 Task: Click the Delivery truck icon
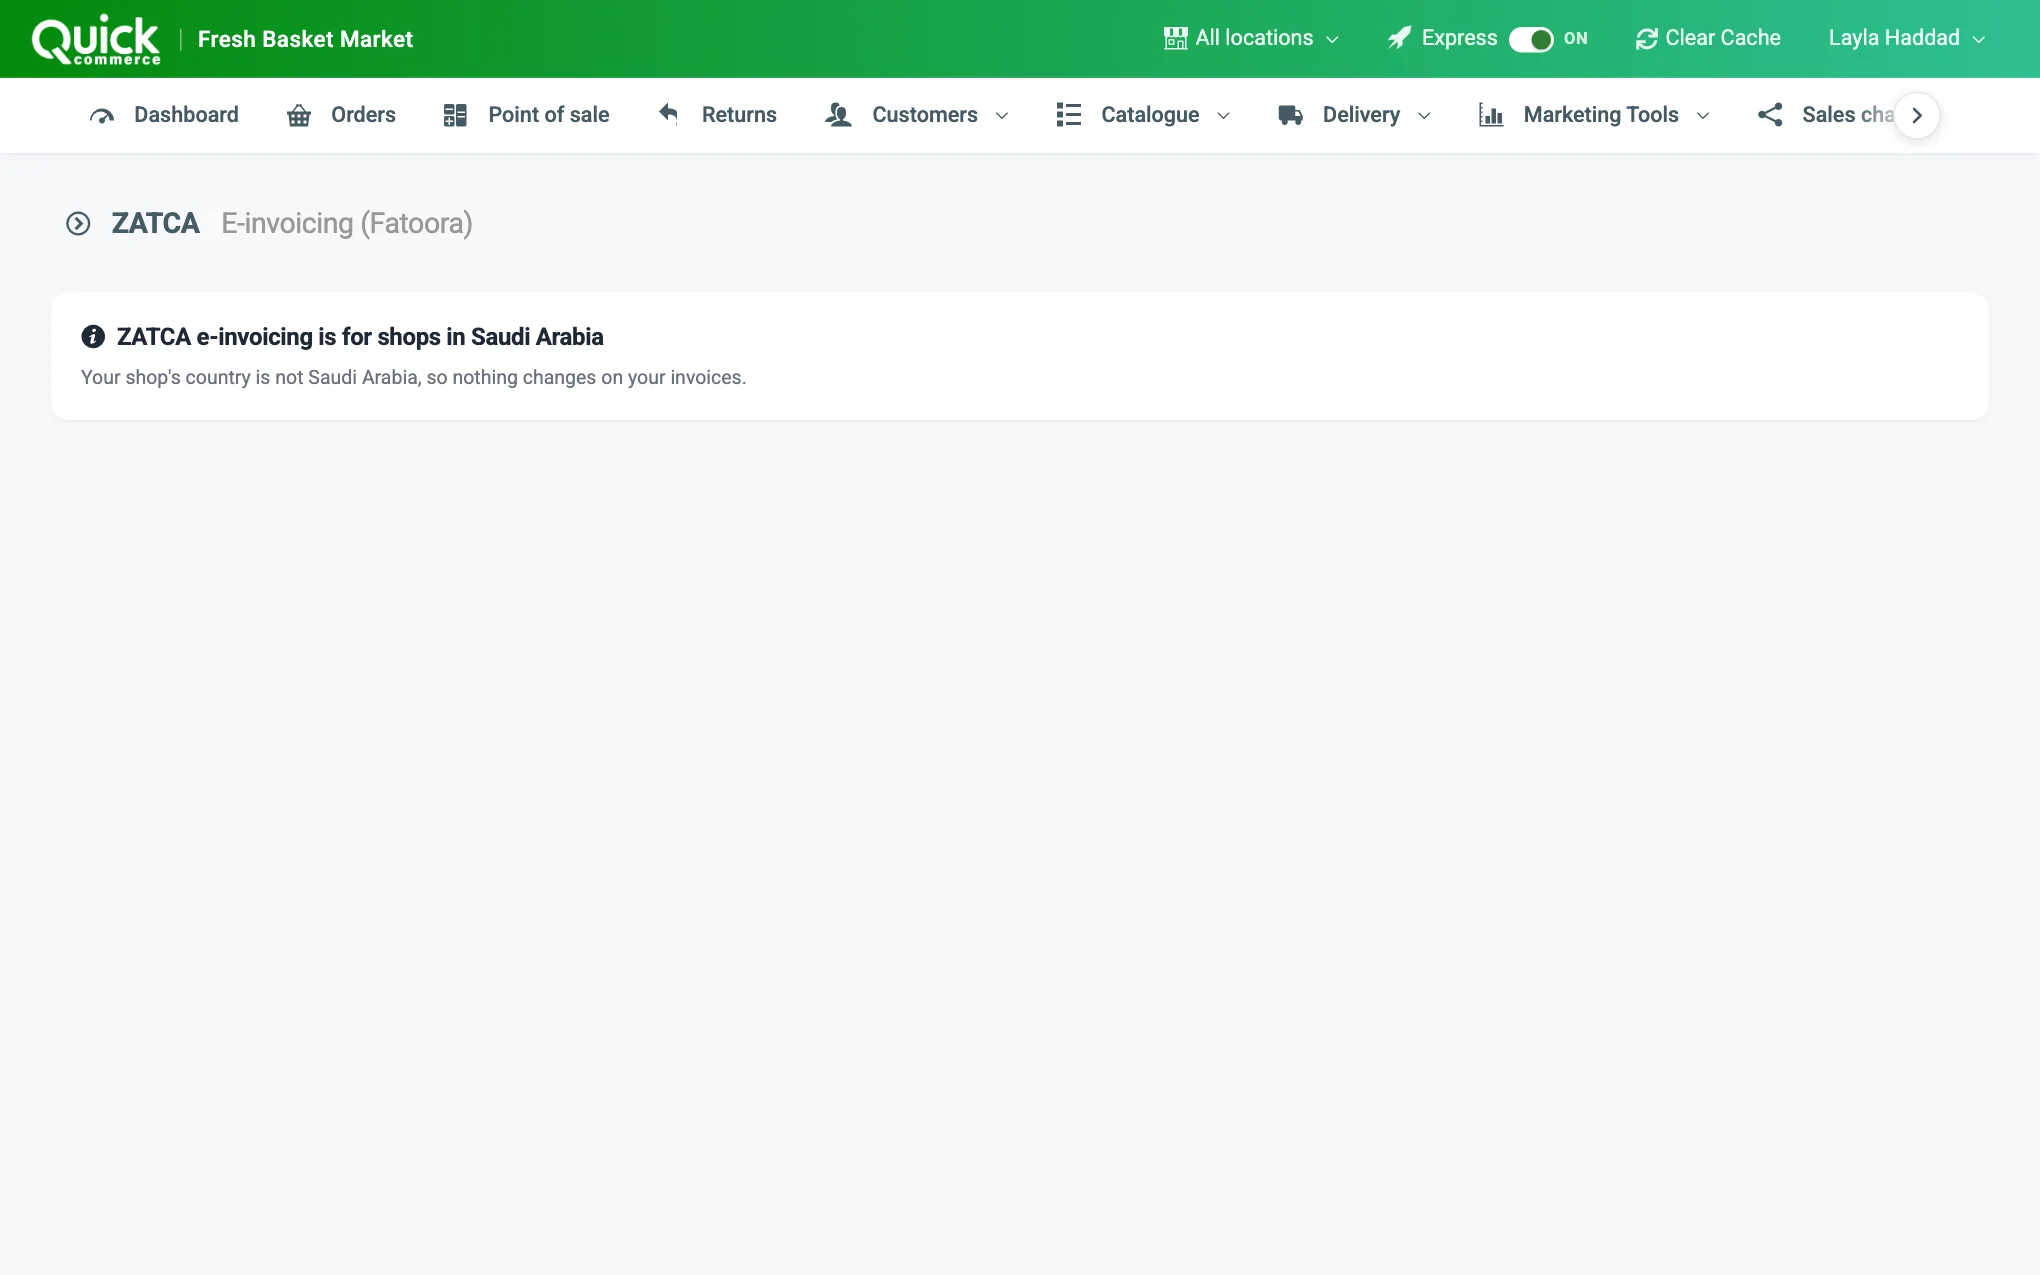(1290, 115)
